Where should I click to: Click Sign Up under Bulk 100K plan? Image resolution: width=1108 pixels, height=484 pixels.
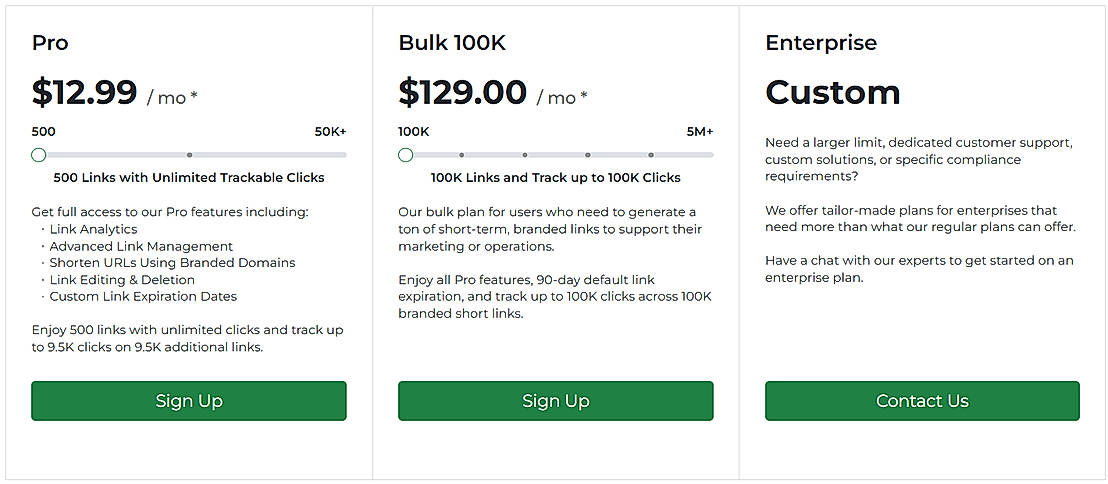(555, 401)
